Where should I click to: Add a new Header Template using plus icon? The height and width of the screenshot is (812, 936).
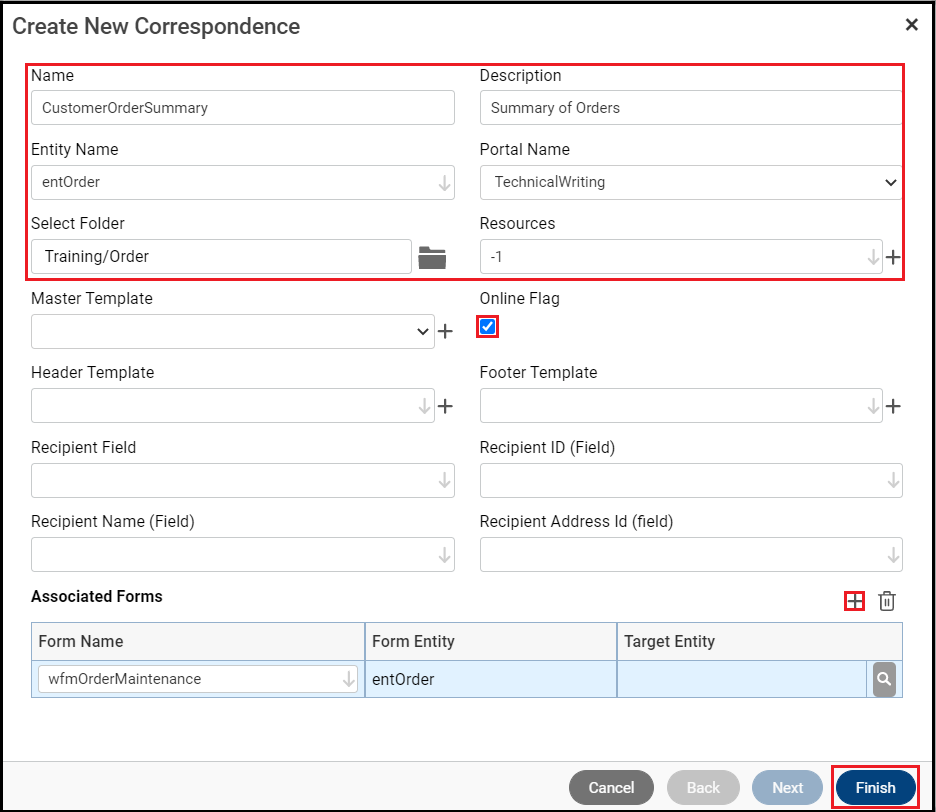pyautogui.click(x=445, y=407)
